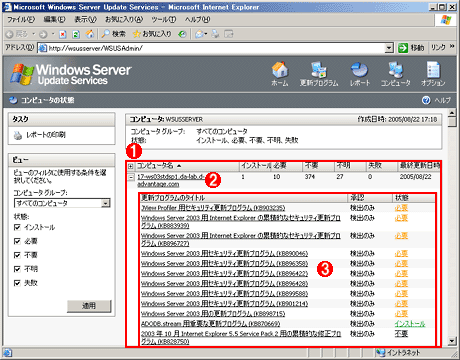Click the vertical scrollbar thumb
Viewport: 460px width, 360px height.
coord(452,122)
